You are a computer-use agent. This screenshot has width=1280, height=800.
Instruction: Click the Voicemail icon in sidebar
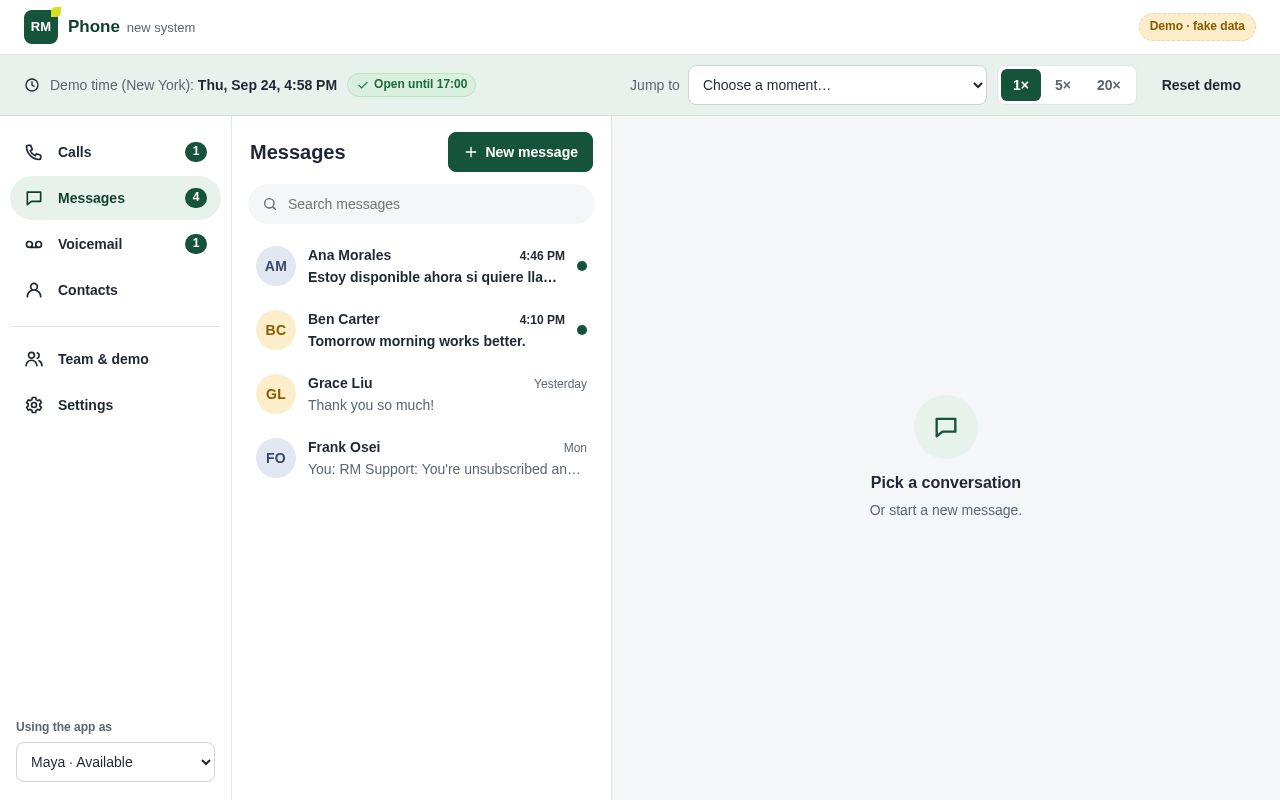tap(34, 244)
